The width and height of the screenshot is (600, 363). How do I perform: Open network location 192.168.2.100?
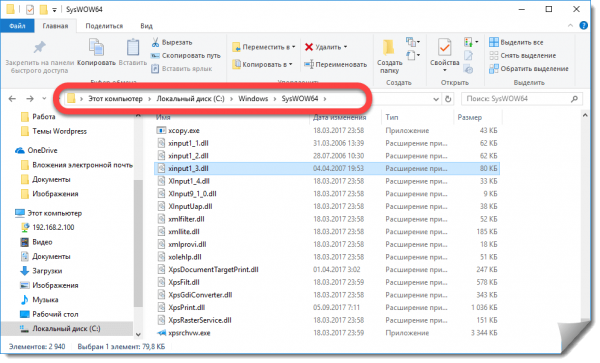pyautogui.click(x=53, y=227)
